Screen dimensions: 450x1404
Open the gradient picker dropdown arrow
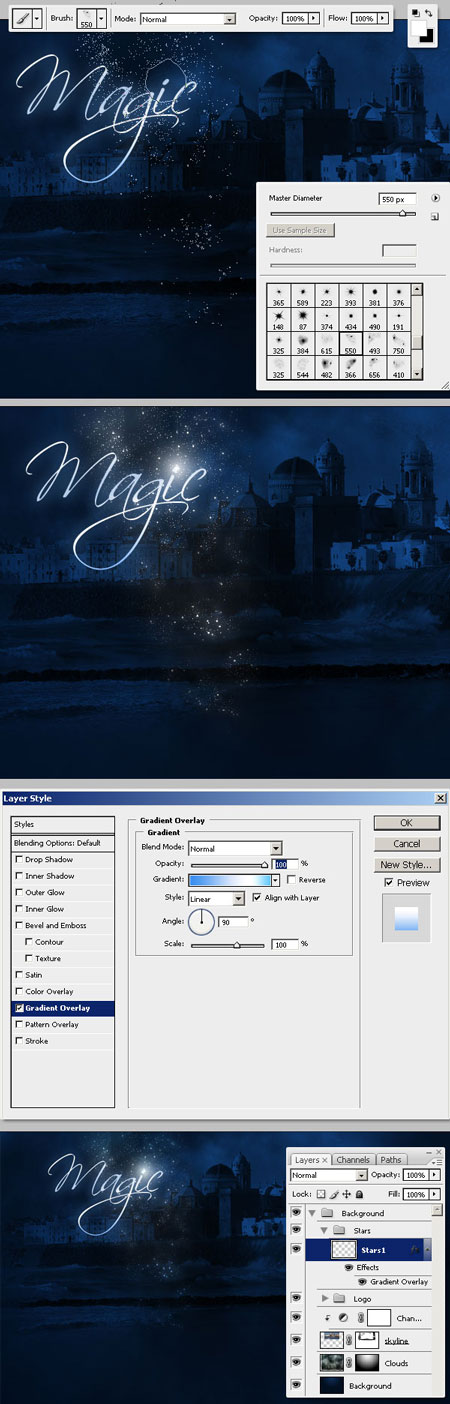pyautogui.click(x=276, y=880)
